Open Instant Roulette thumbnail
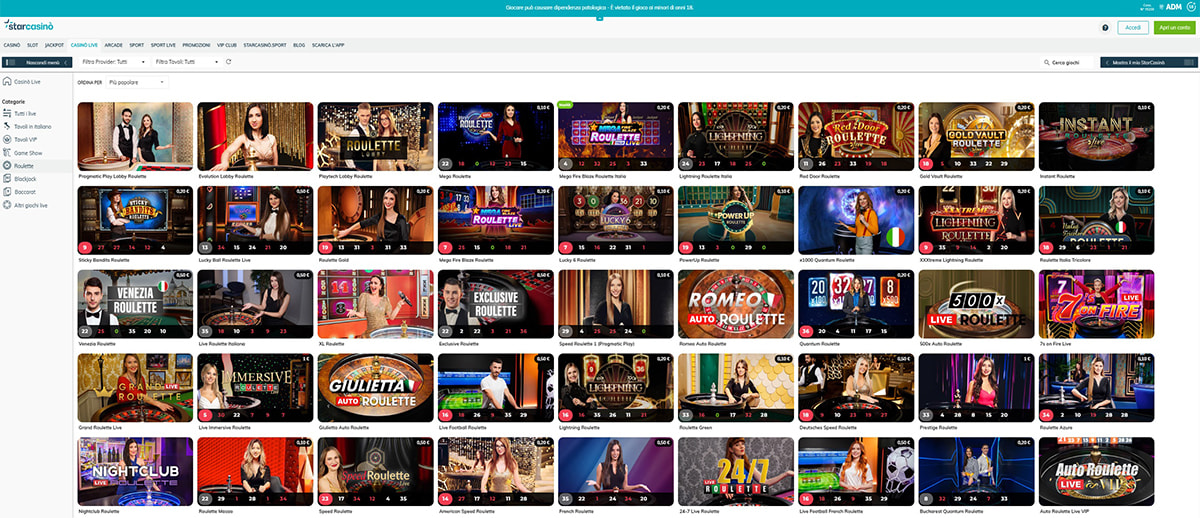This screenshot has width=1200, height=518. pyautogui.click(x=1096, y=136)
